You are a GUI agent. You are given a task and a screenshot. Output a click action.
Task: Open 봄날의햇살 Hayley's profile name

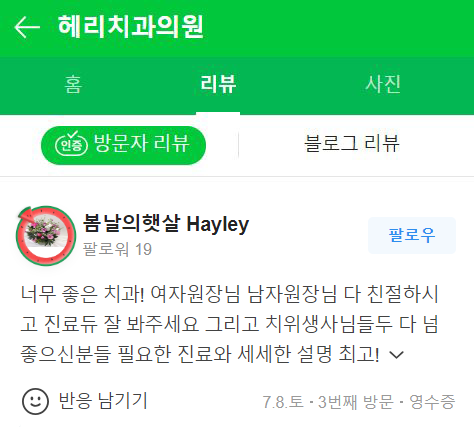tap(166, 224)
